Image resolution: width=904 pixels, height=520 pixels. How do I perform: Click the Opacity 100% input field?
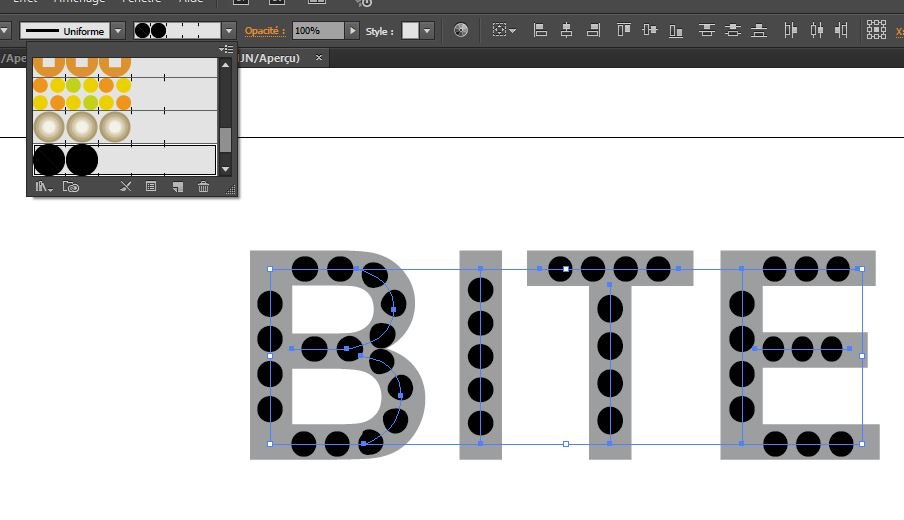[x=317, y=31]
